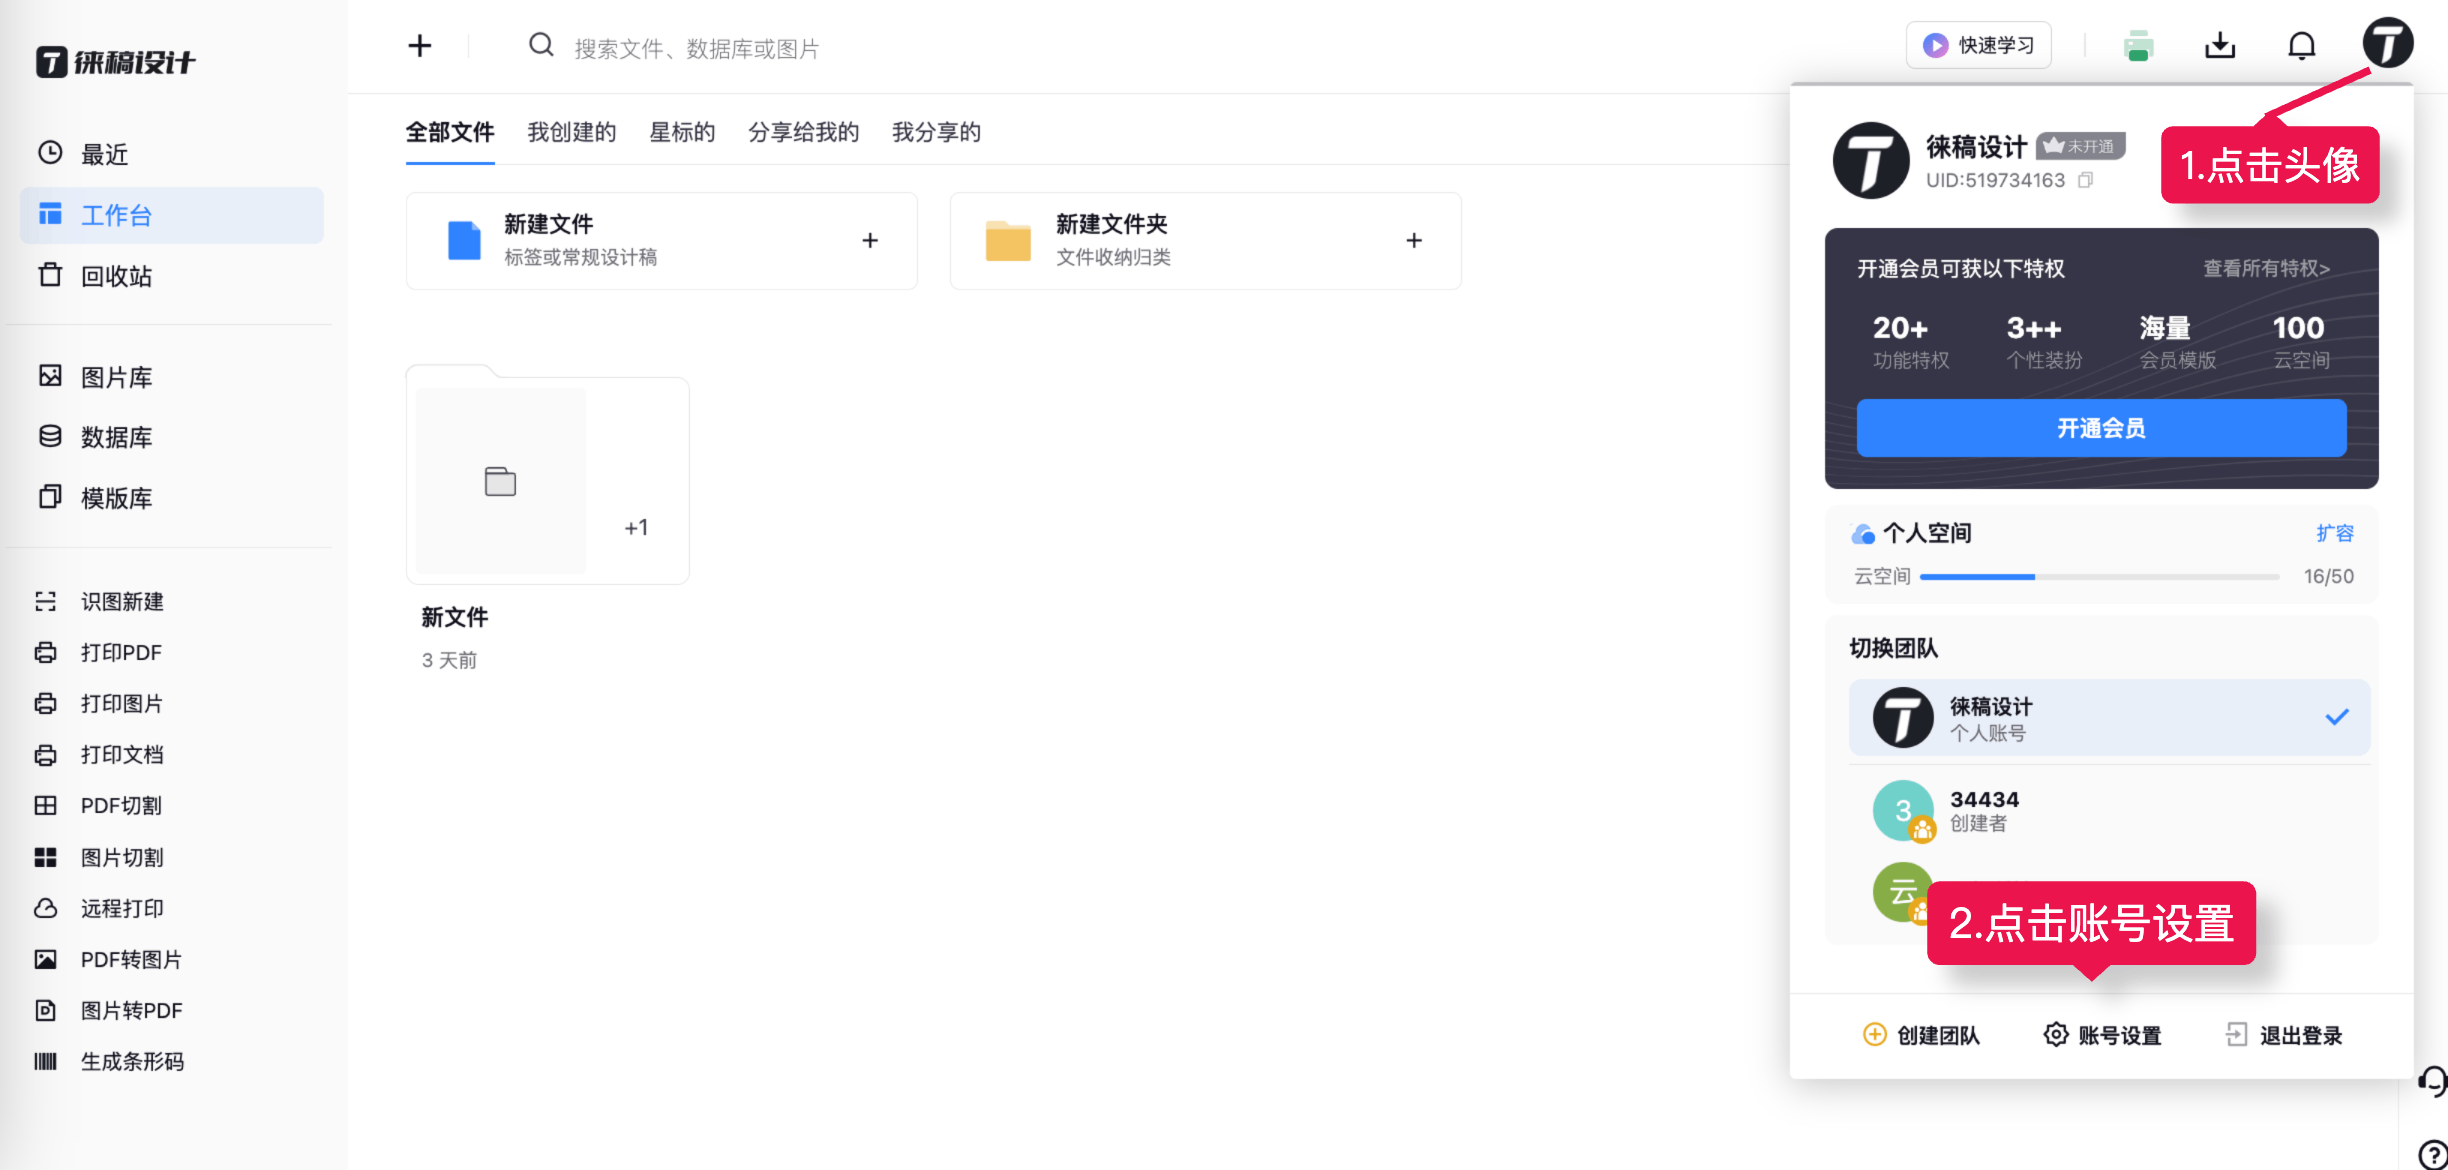Click plus on the 新建文件 card
This screenshot has height=1170, width=2448.
(x=870, y=240)
